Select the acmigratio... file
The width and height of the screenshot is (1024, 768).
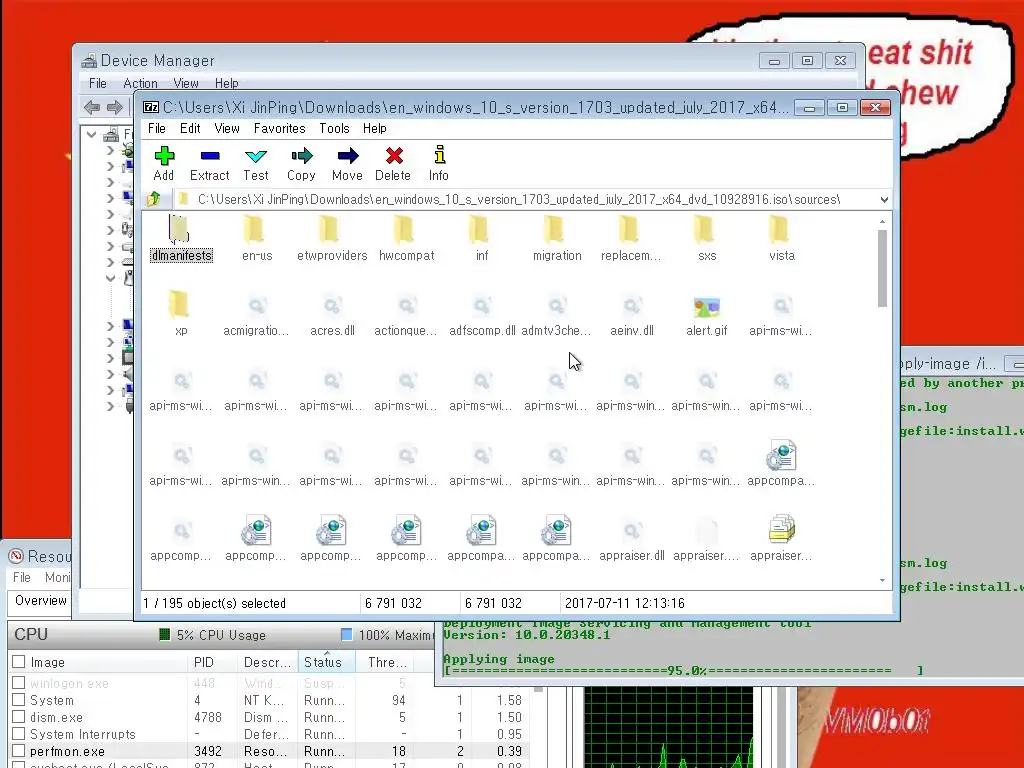tap(256, 317)
